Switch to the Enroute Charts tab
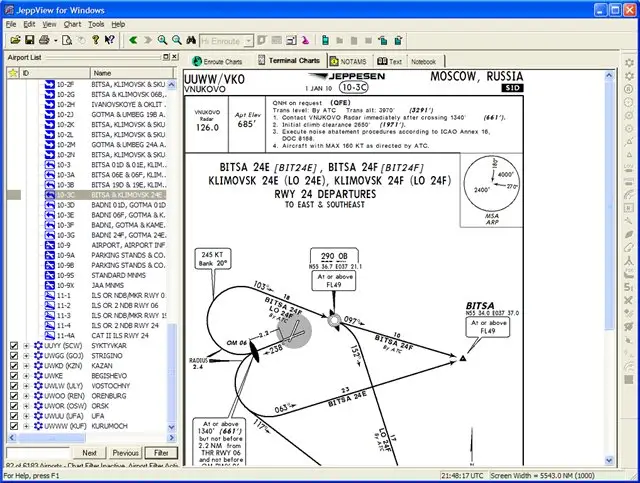 pyautogui.click(x=218, y=62)
